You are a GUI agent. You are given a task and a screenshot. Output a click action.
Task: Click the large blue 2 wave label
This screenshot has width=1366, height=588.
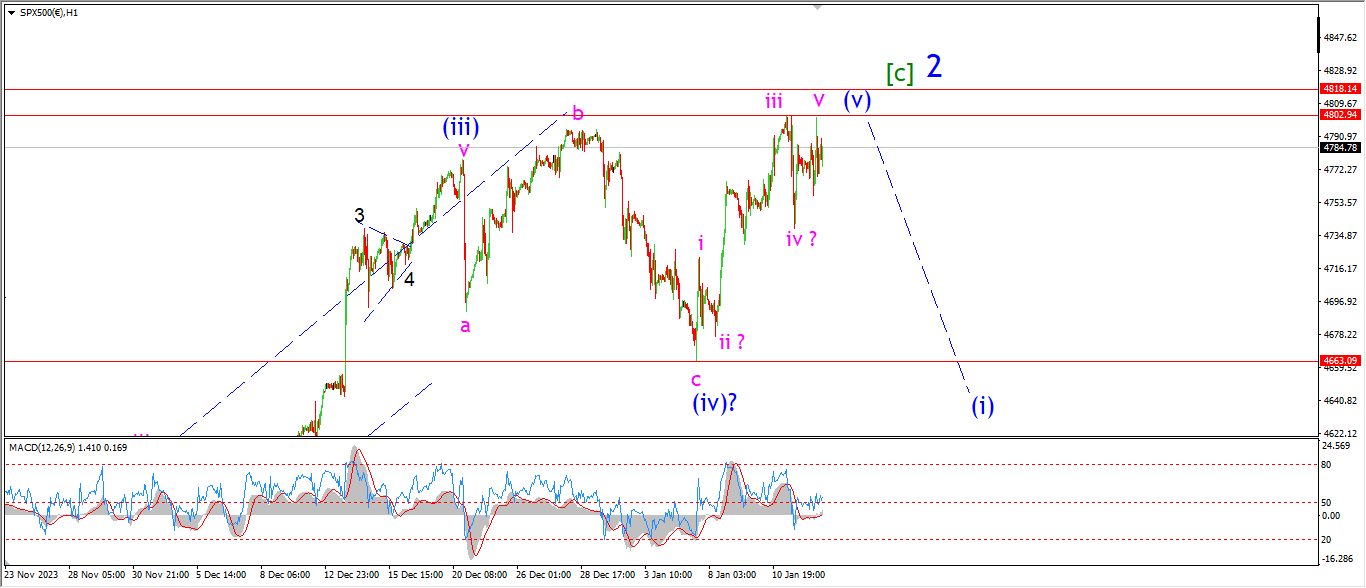click(x=933, y=66)
